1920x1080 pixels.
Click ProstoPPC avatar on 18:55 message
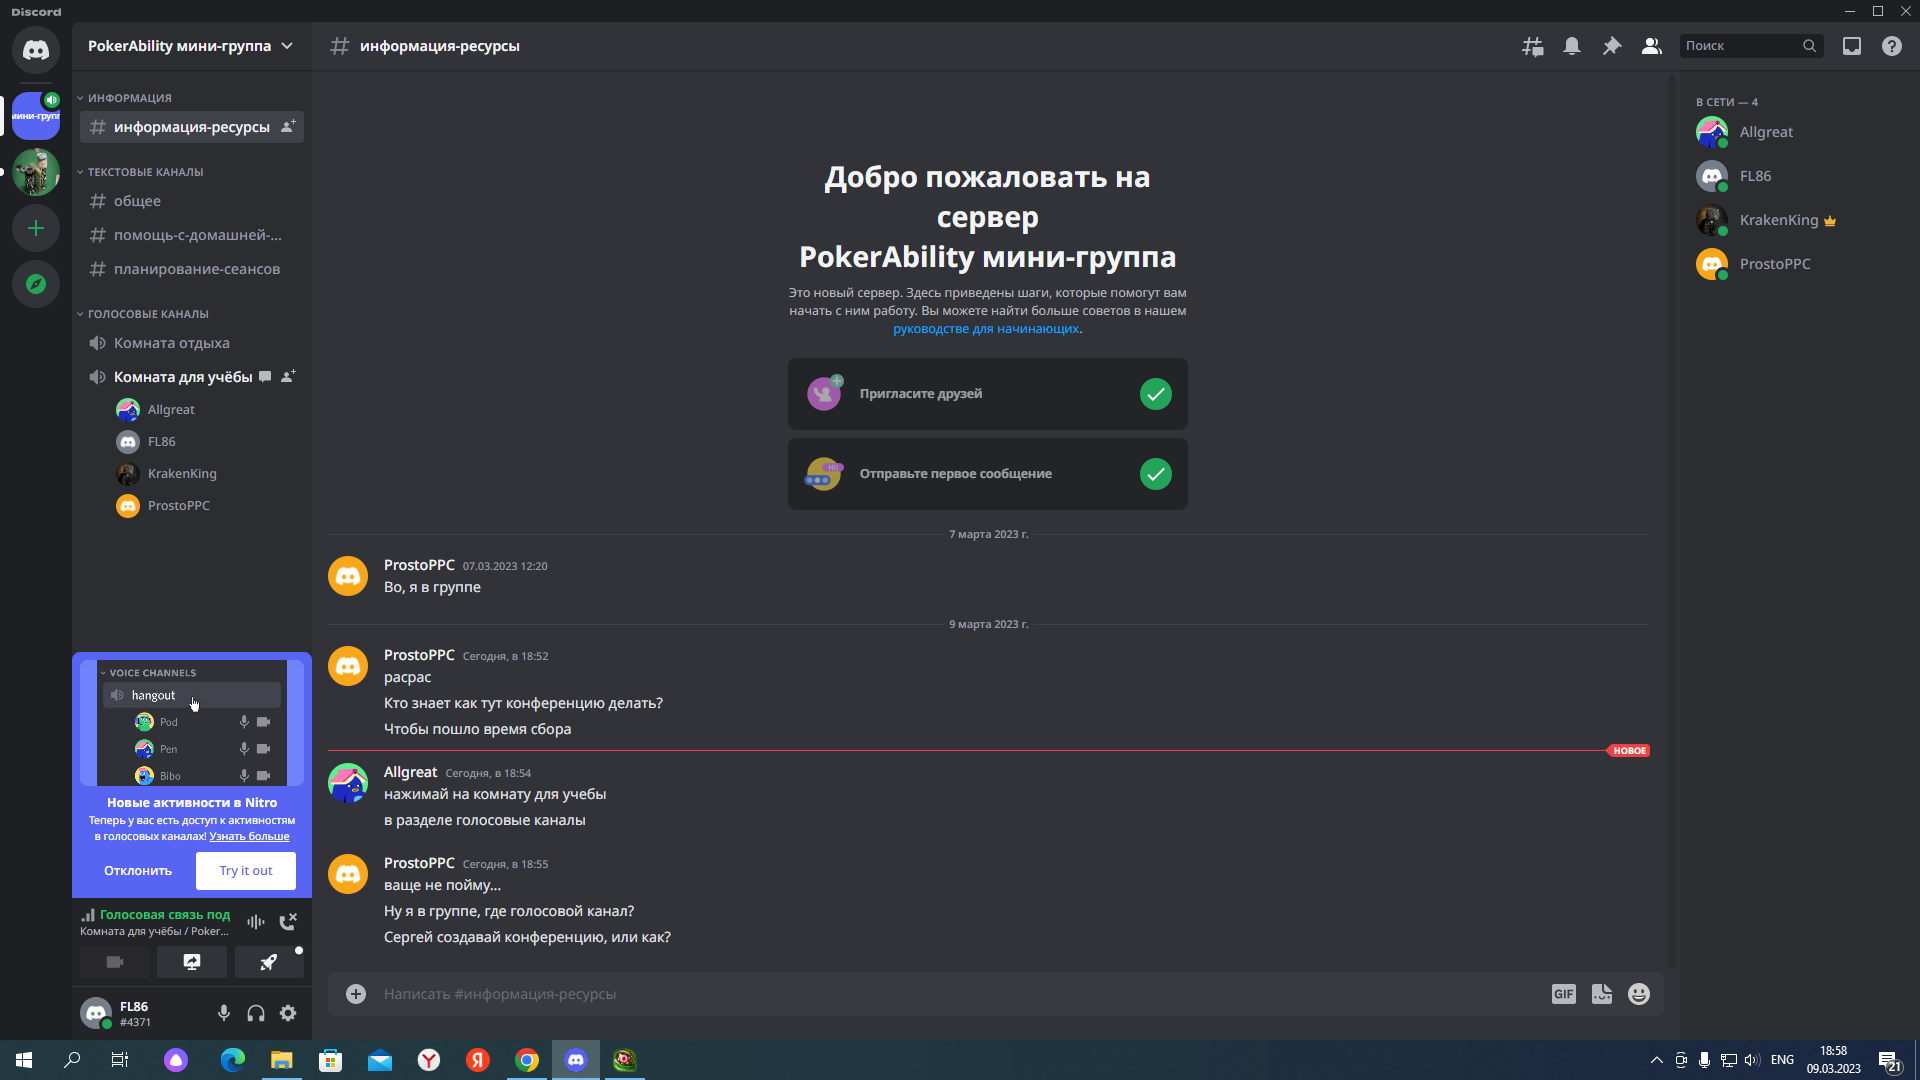[348, 874]
